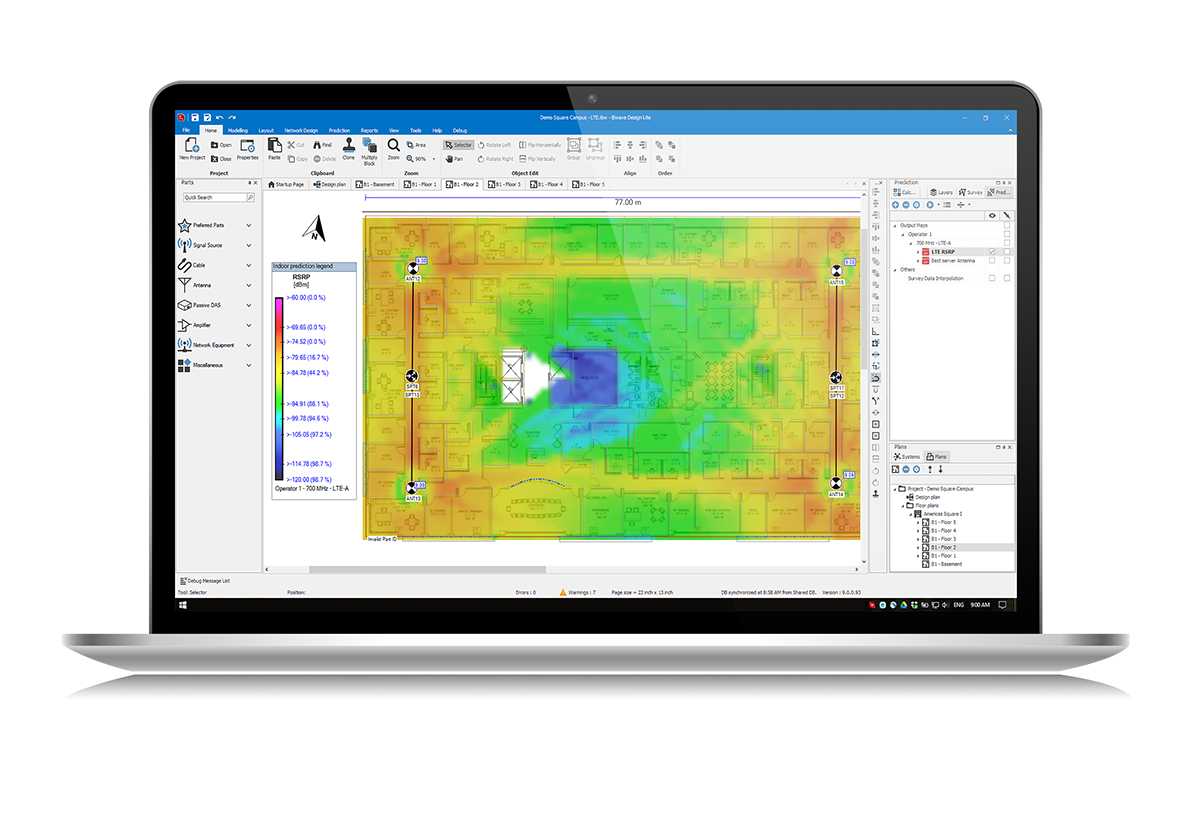Image resolution: width=1200 pixels, height=815 pixels.
Task: Click Save icon in the title bar
Action: [194, 117]
